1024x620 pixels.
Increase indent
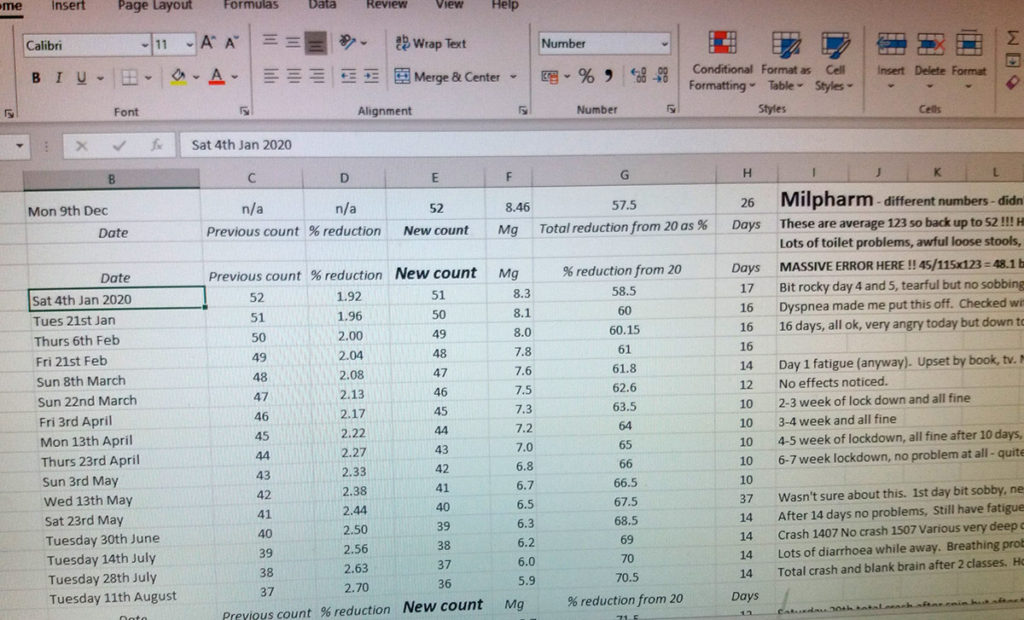pyautogui.click(x=371, y=77)
